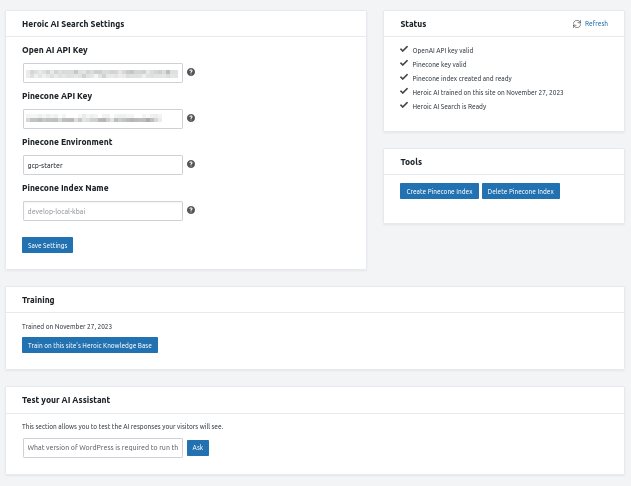631x486 pixels.
Task: Click help icon beside Open AI API Key
Action: (191, 72)
